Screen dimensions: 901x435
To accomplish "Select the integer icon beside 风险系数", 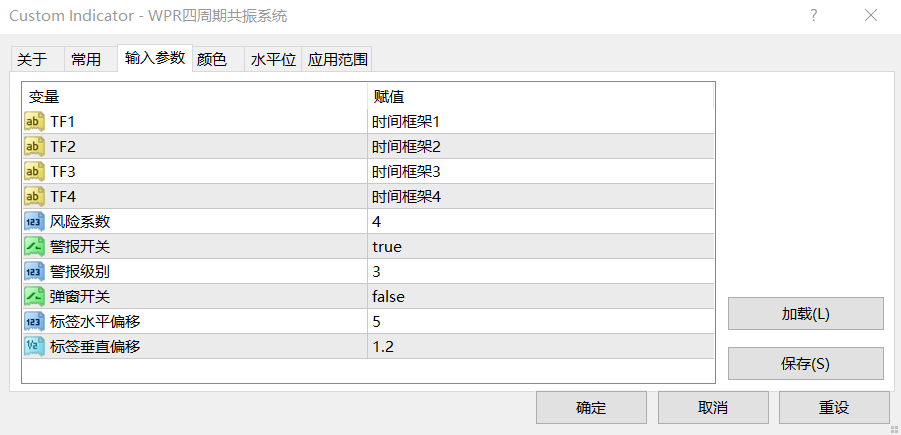I will click(x=34, y=222).
